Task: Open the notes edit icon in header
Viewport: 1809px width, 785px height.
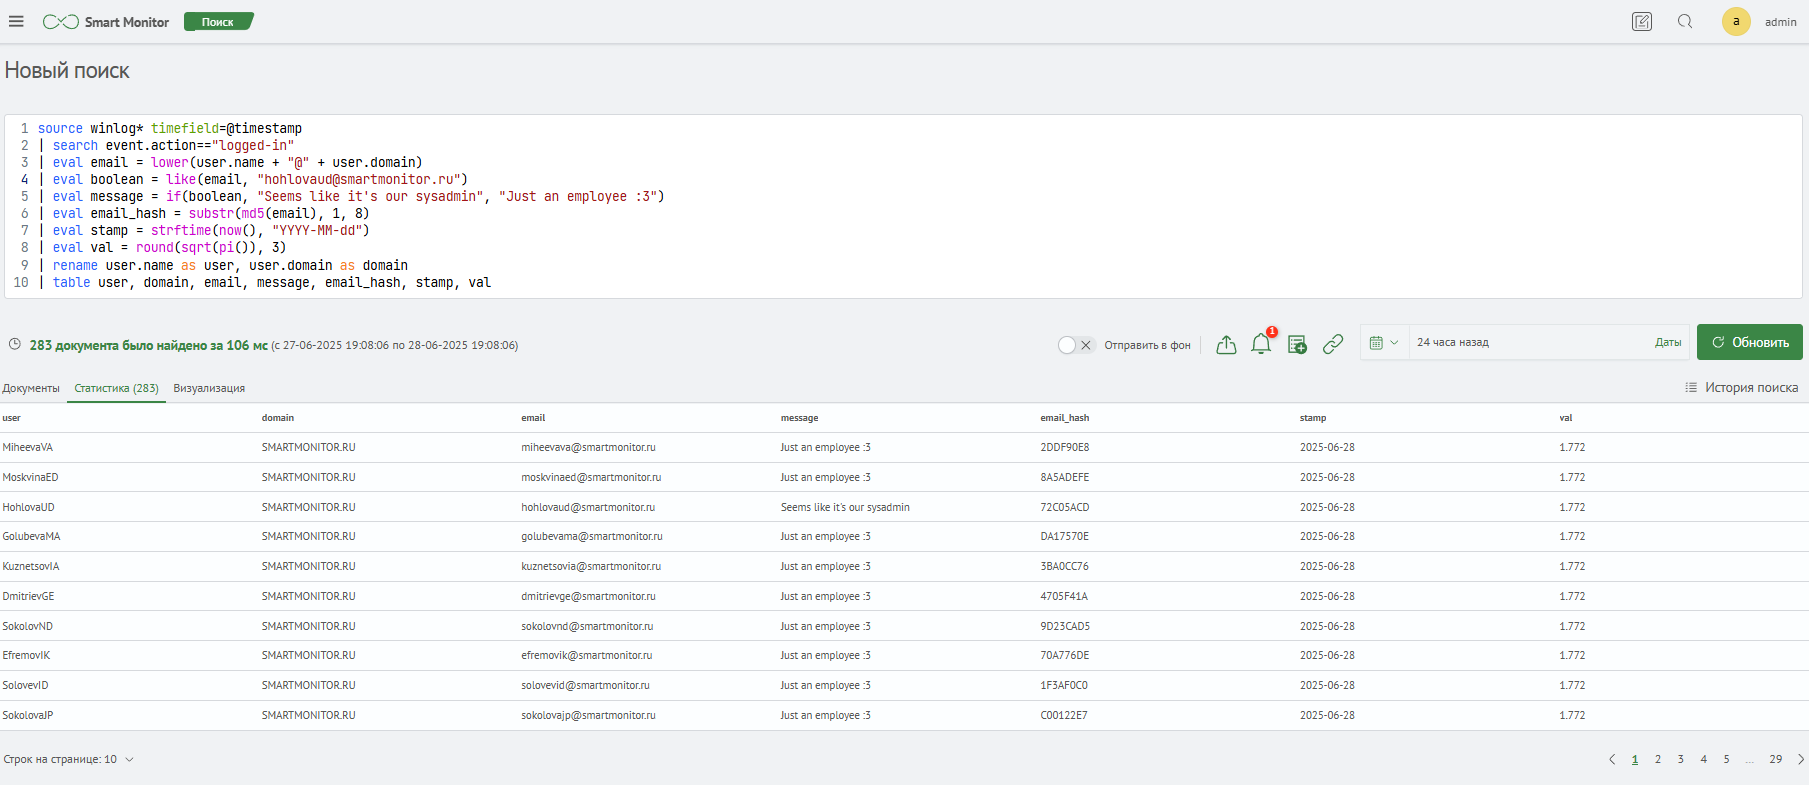Action: click(x=1642, y=21)
